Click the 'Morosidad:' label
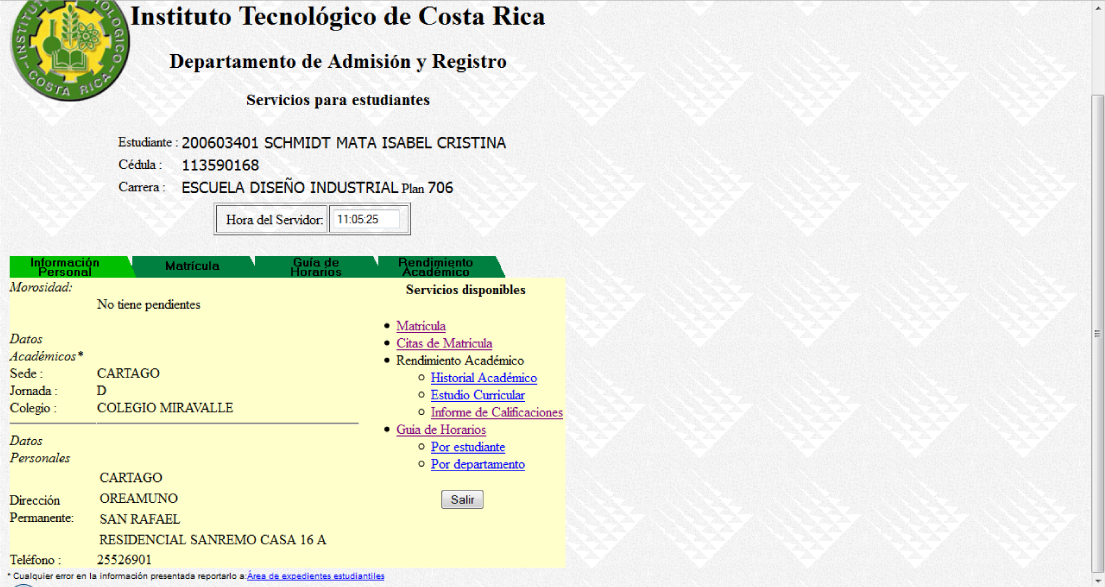The width and height of the screenshot is (1105, 587). 41,288
